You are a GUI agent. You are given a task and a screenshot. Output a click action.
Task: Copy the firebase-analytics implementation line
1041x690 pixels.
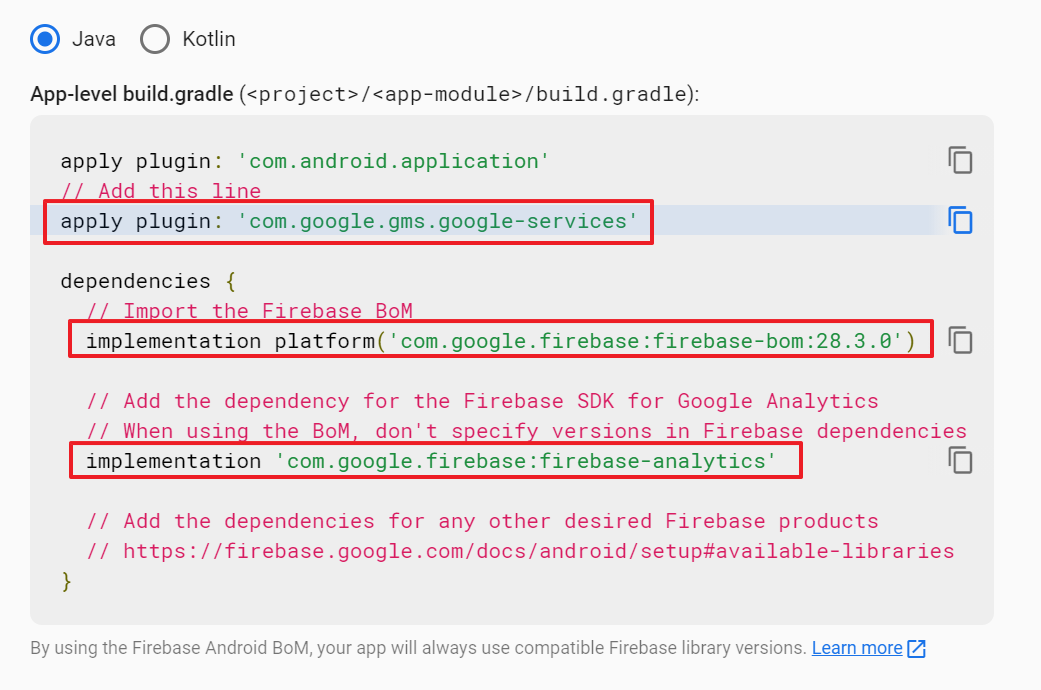(x=960, y=461)
